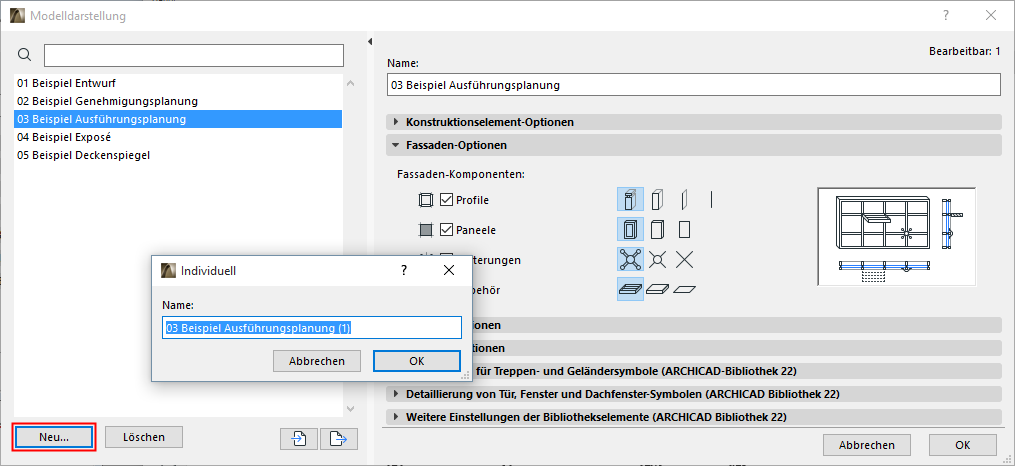Uncheck the Profile checkbox

(446, 200)
